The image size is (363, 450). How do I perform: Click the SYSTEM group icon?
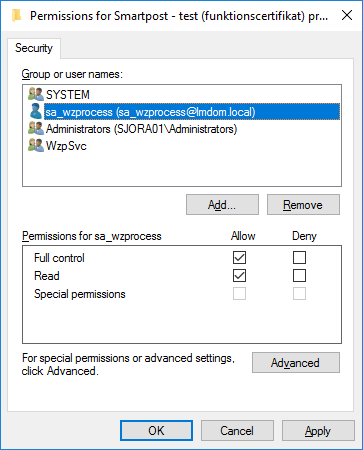36,94
